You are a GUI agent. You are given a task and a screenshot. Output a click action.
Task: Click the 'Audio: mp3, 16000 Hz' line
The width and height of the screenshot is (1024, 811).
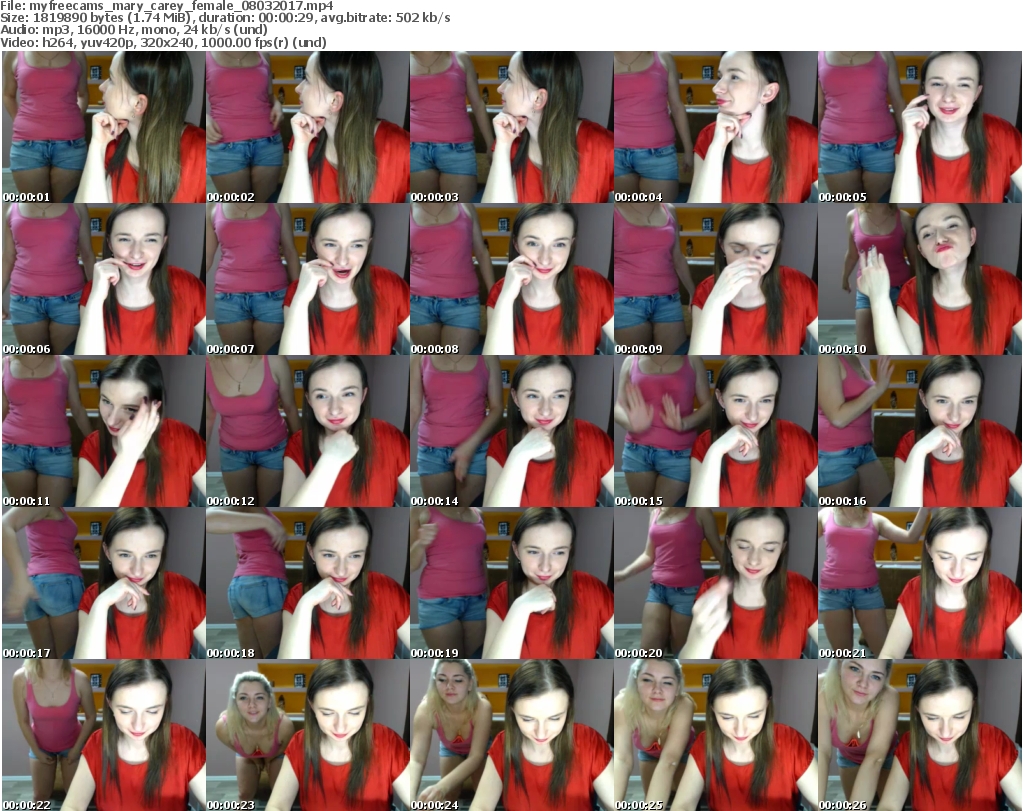(x=134, y=30)
